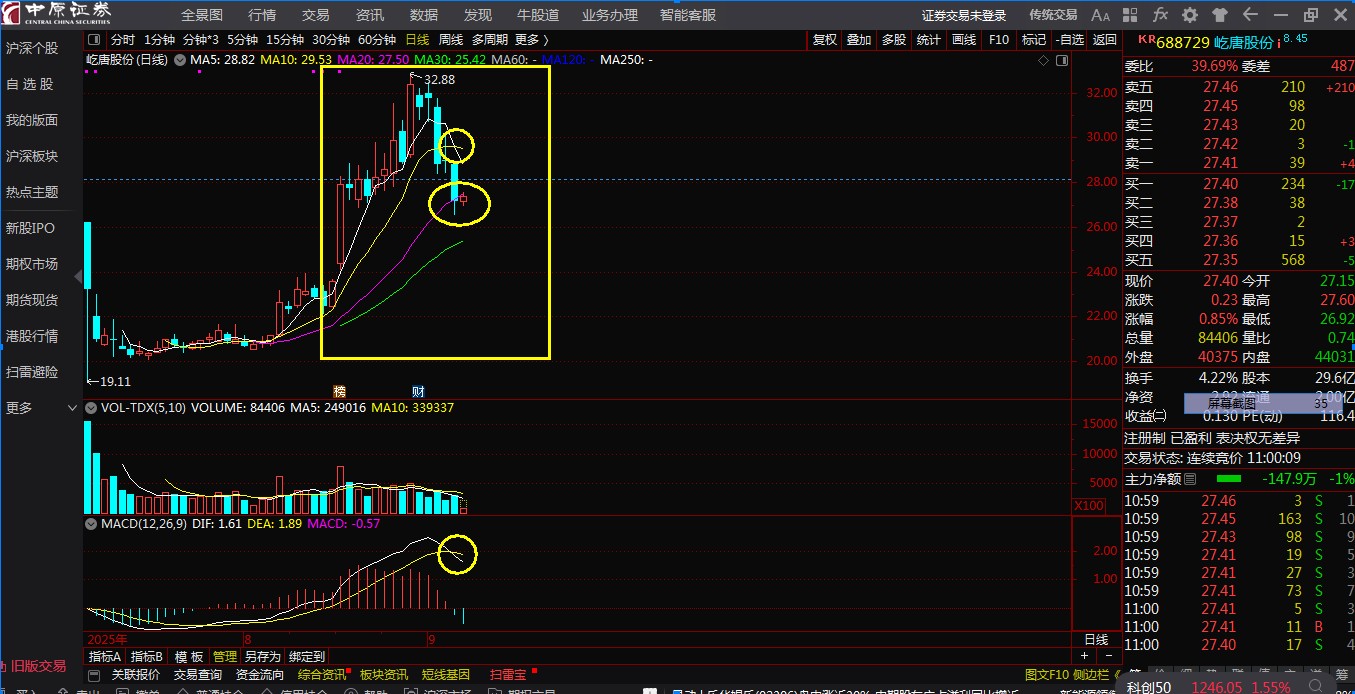Image resolution: width=1355 pixels, height=694 pixels.
Task: Open the settings gear icon
Action: [1190, 15]
